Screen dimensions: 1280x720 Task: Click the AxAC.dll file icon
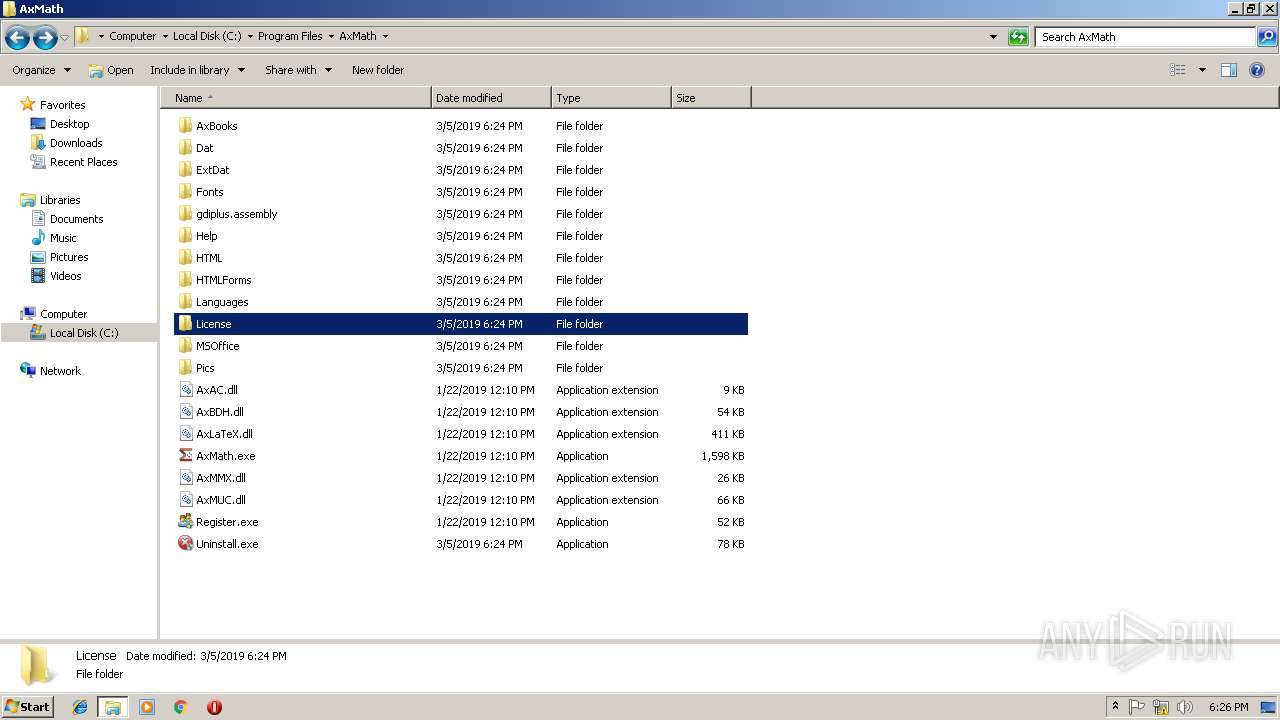(185, 390)
